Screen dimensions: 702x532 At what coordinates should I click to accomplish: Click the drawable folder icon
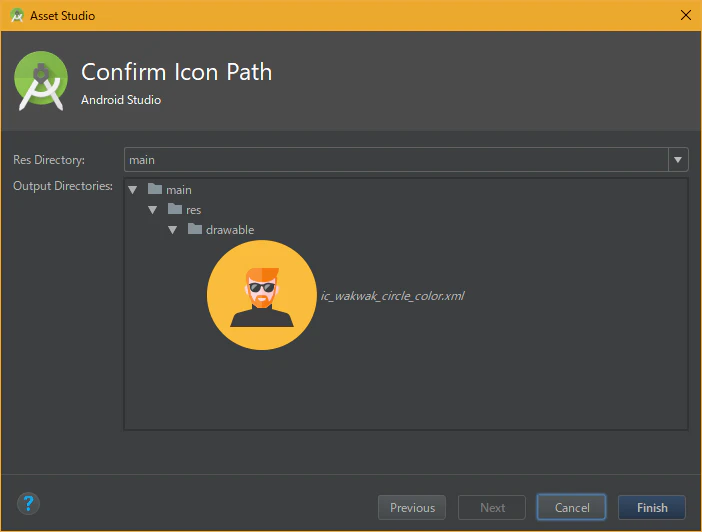coord(195,229)
